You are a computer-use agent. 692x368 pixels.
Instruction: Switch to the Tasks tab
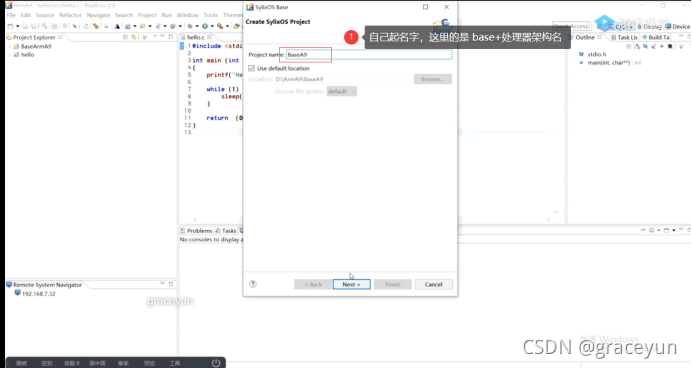pyautogui.click(x=226, y=230)
